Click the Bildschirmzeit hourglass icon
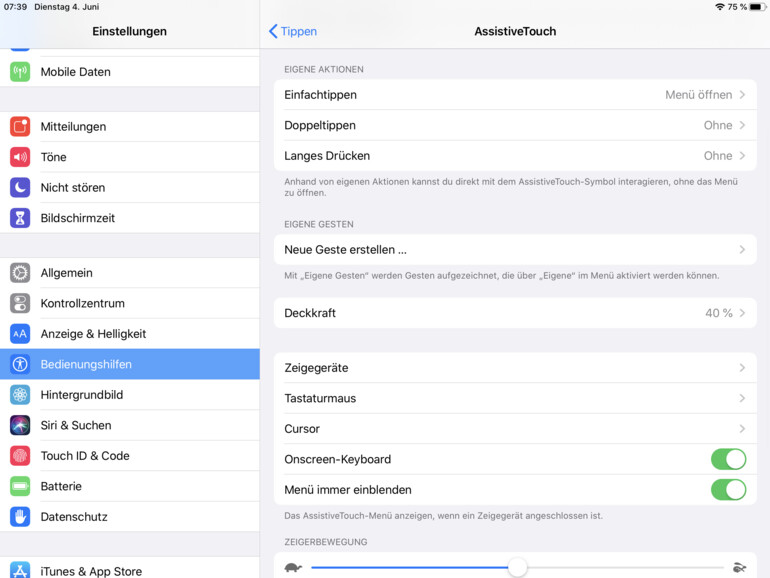This screenshot has width=770, height=578. (x=20, y=218)
